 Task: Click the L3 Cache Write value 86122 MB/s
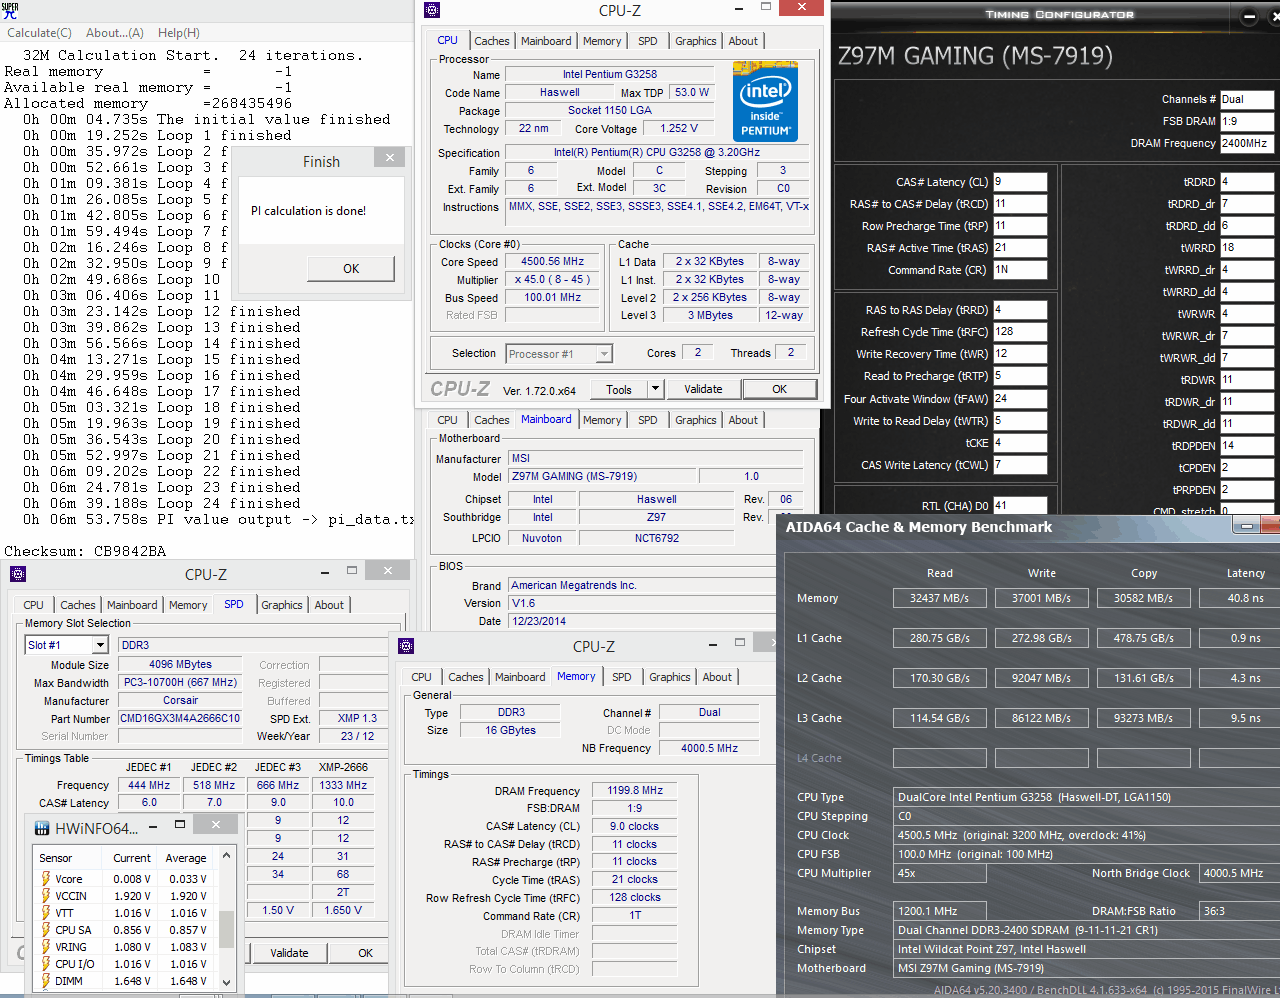coord(1042,718)
